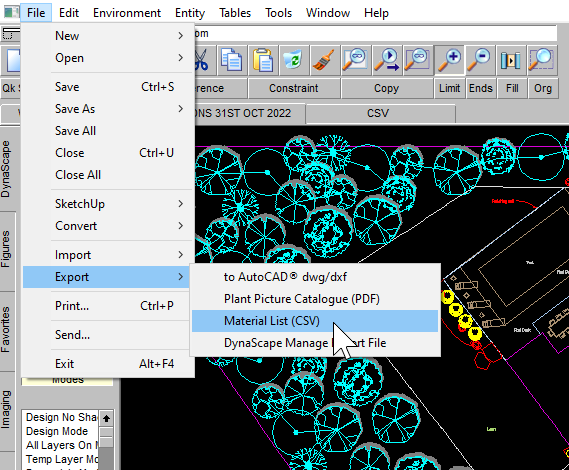Click the zoom window dashed-box magnifier icon
Screen dimensions: 569x470
click(542, 60)
